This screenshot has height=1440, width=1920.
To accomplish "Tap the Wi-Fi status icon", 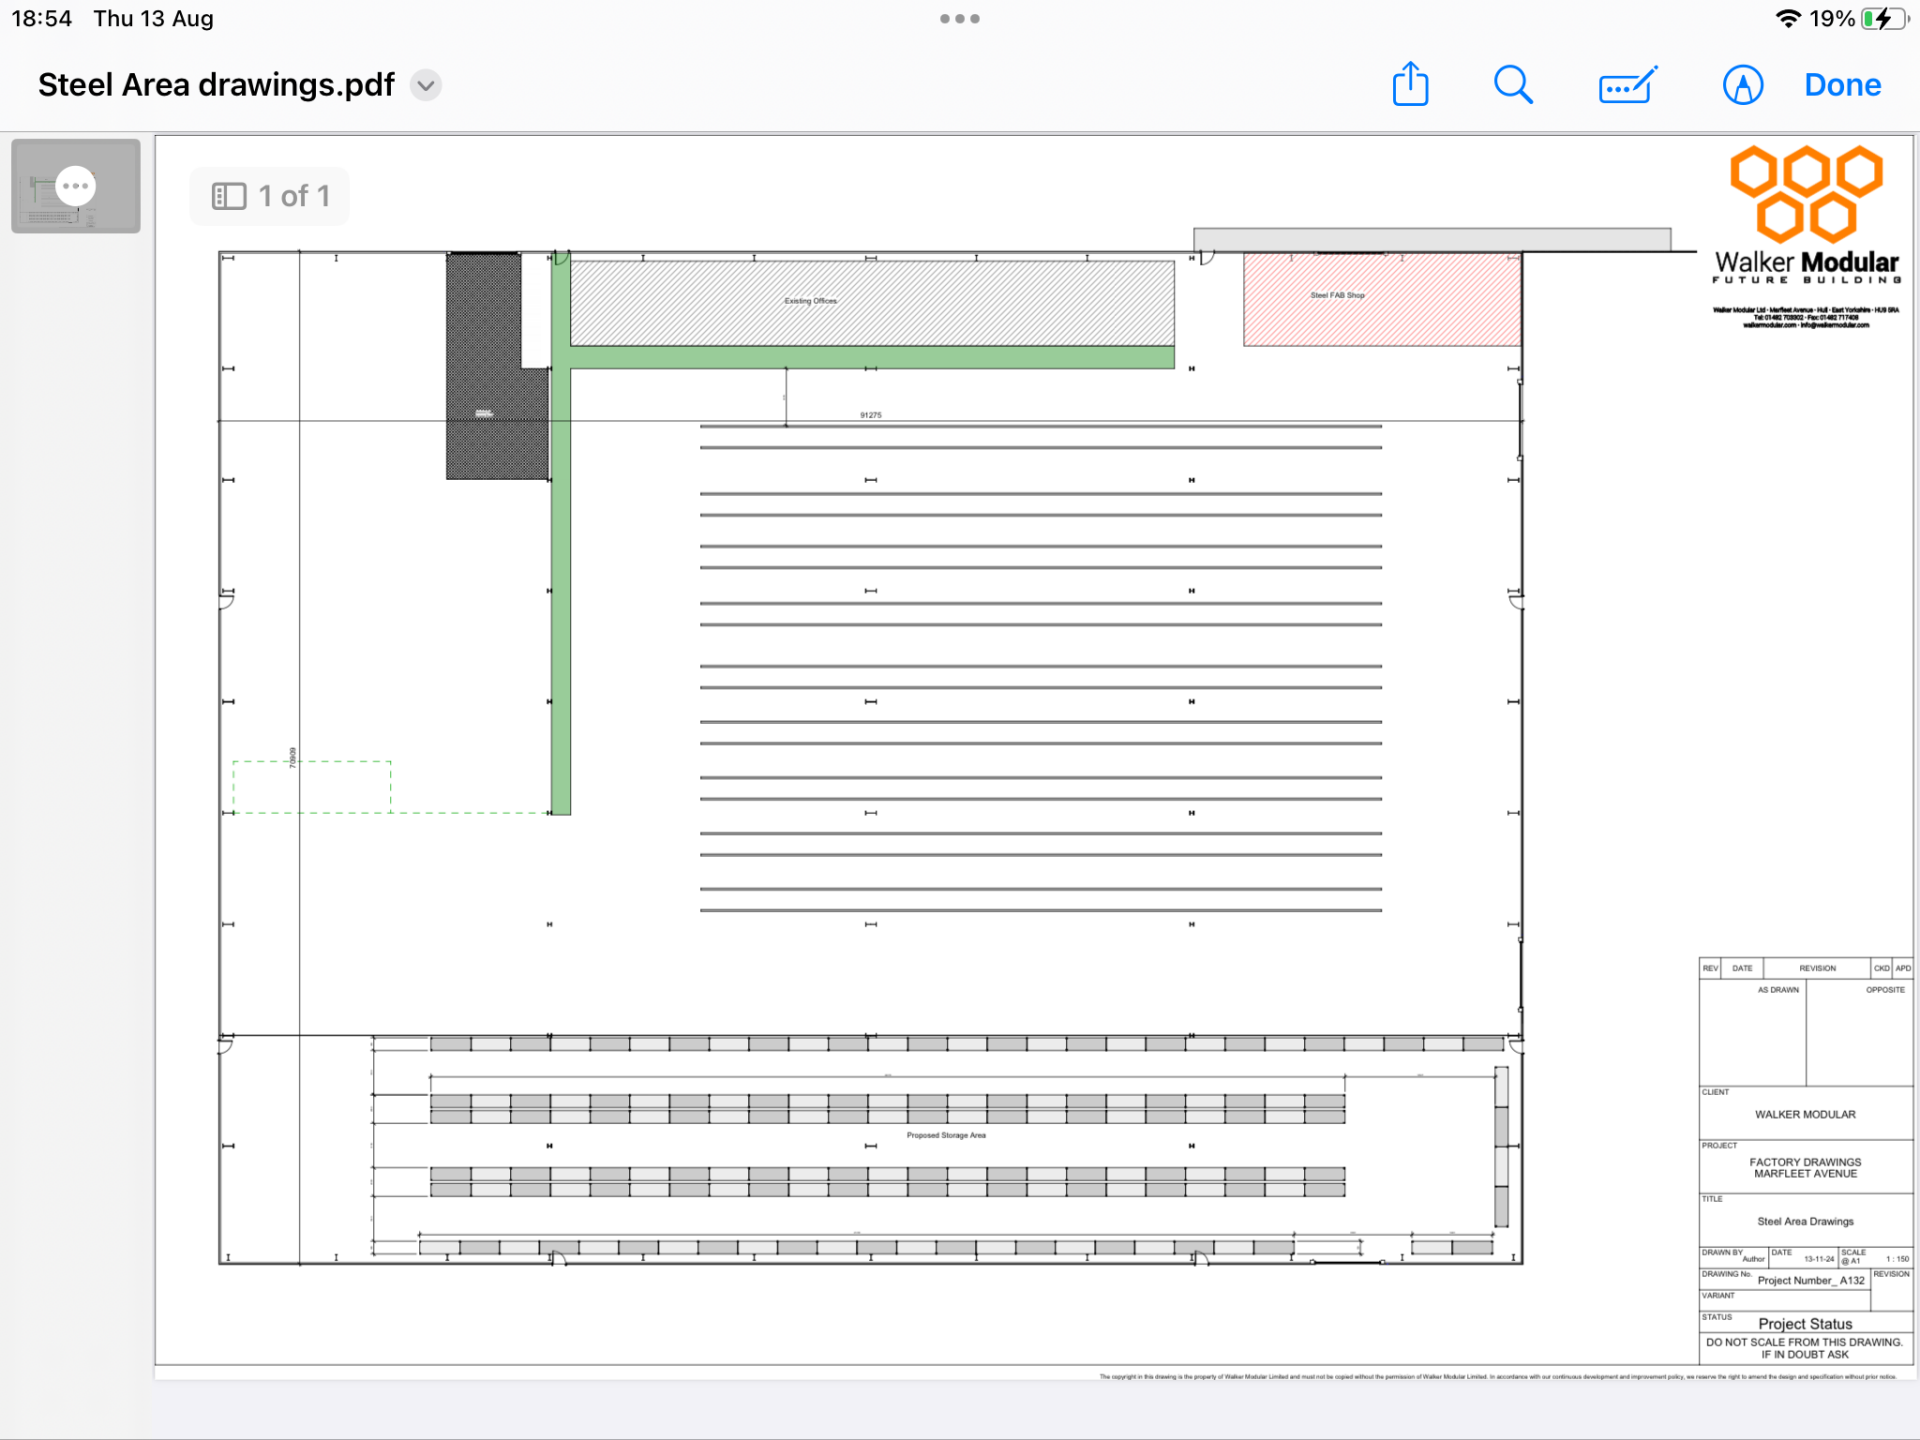I will pyautogui.click(x=1788, y=19).
